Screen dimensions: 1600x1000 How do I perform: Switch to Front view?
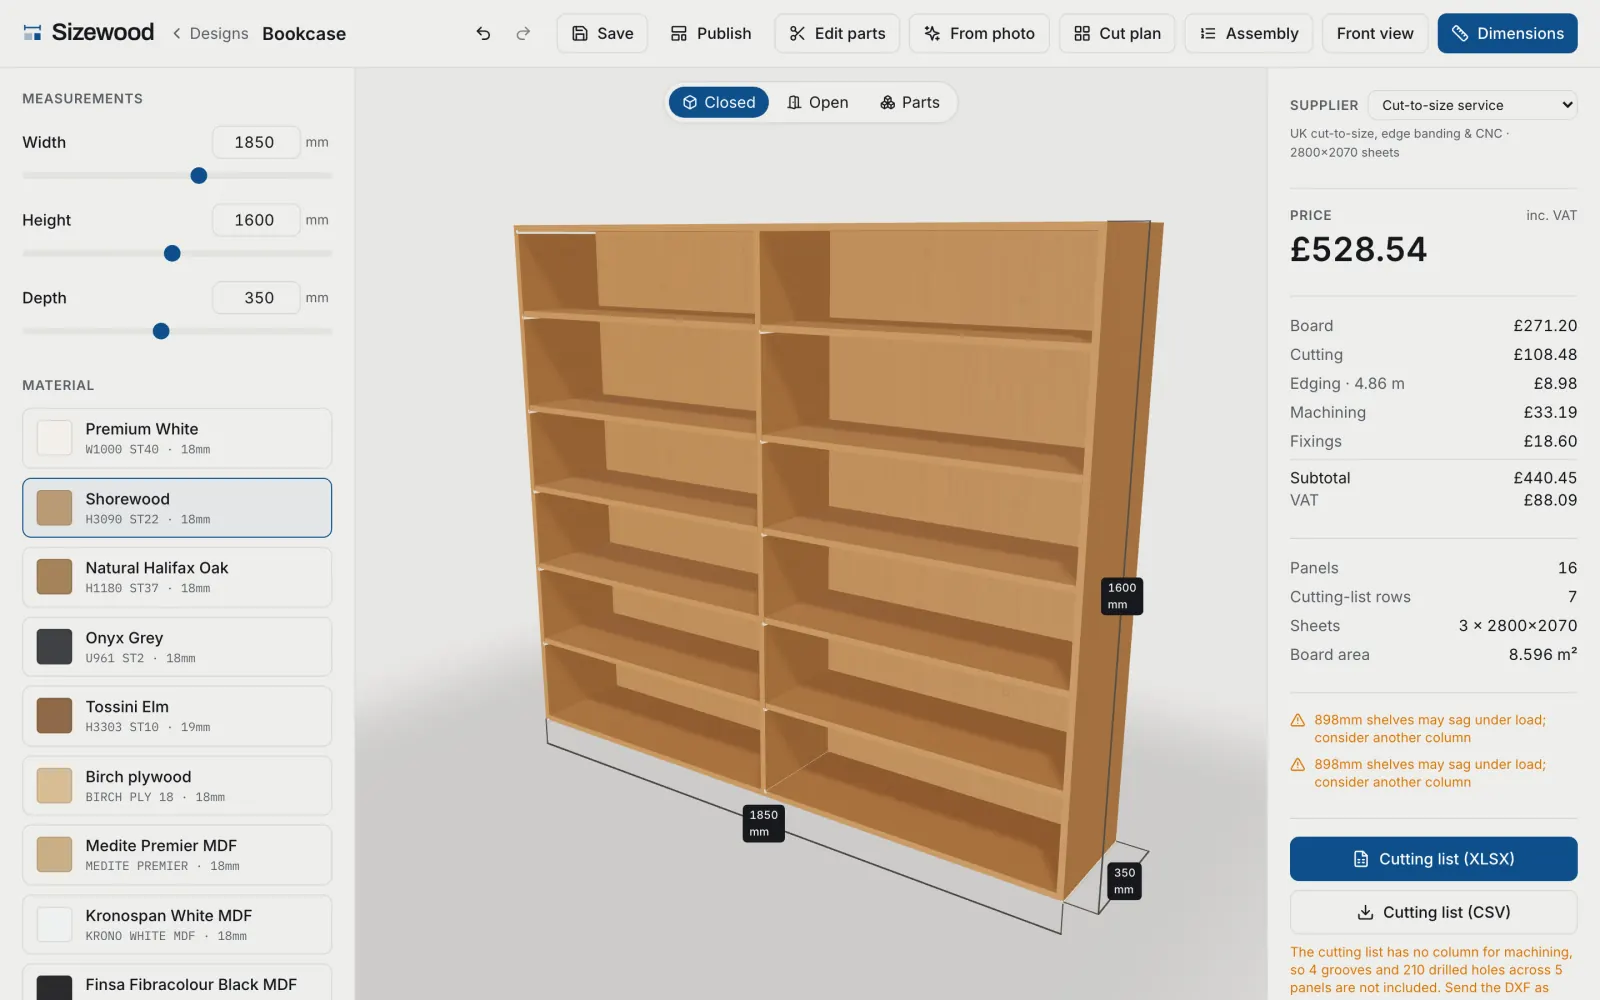click(x=1375, y=33)
